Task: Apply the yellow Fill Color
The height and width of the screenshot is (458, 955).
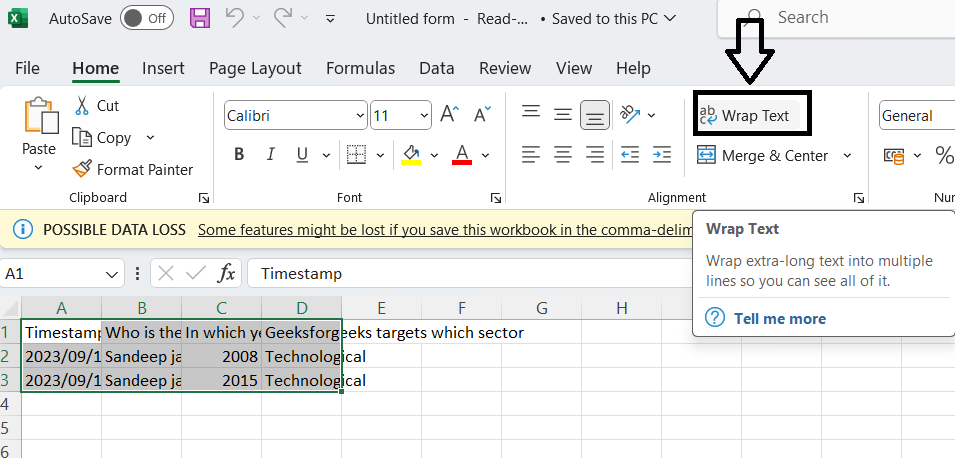Action: tap(412, 155)
